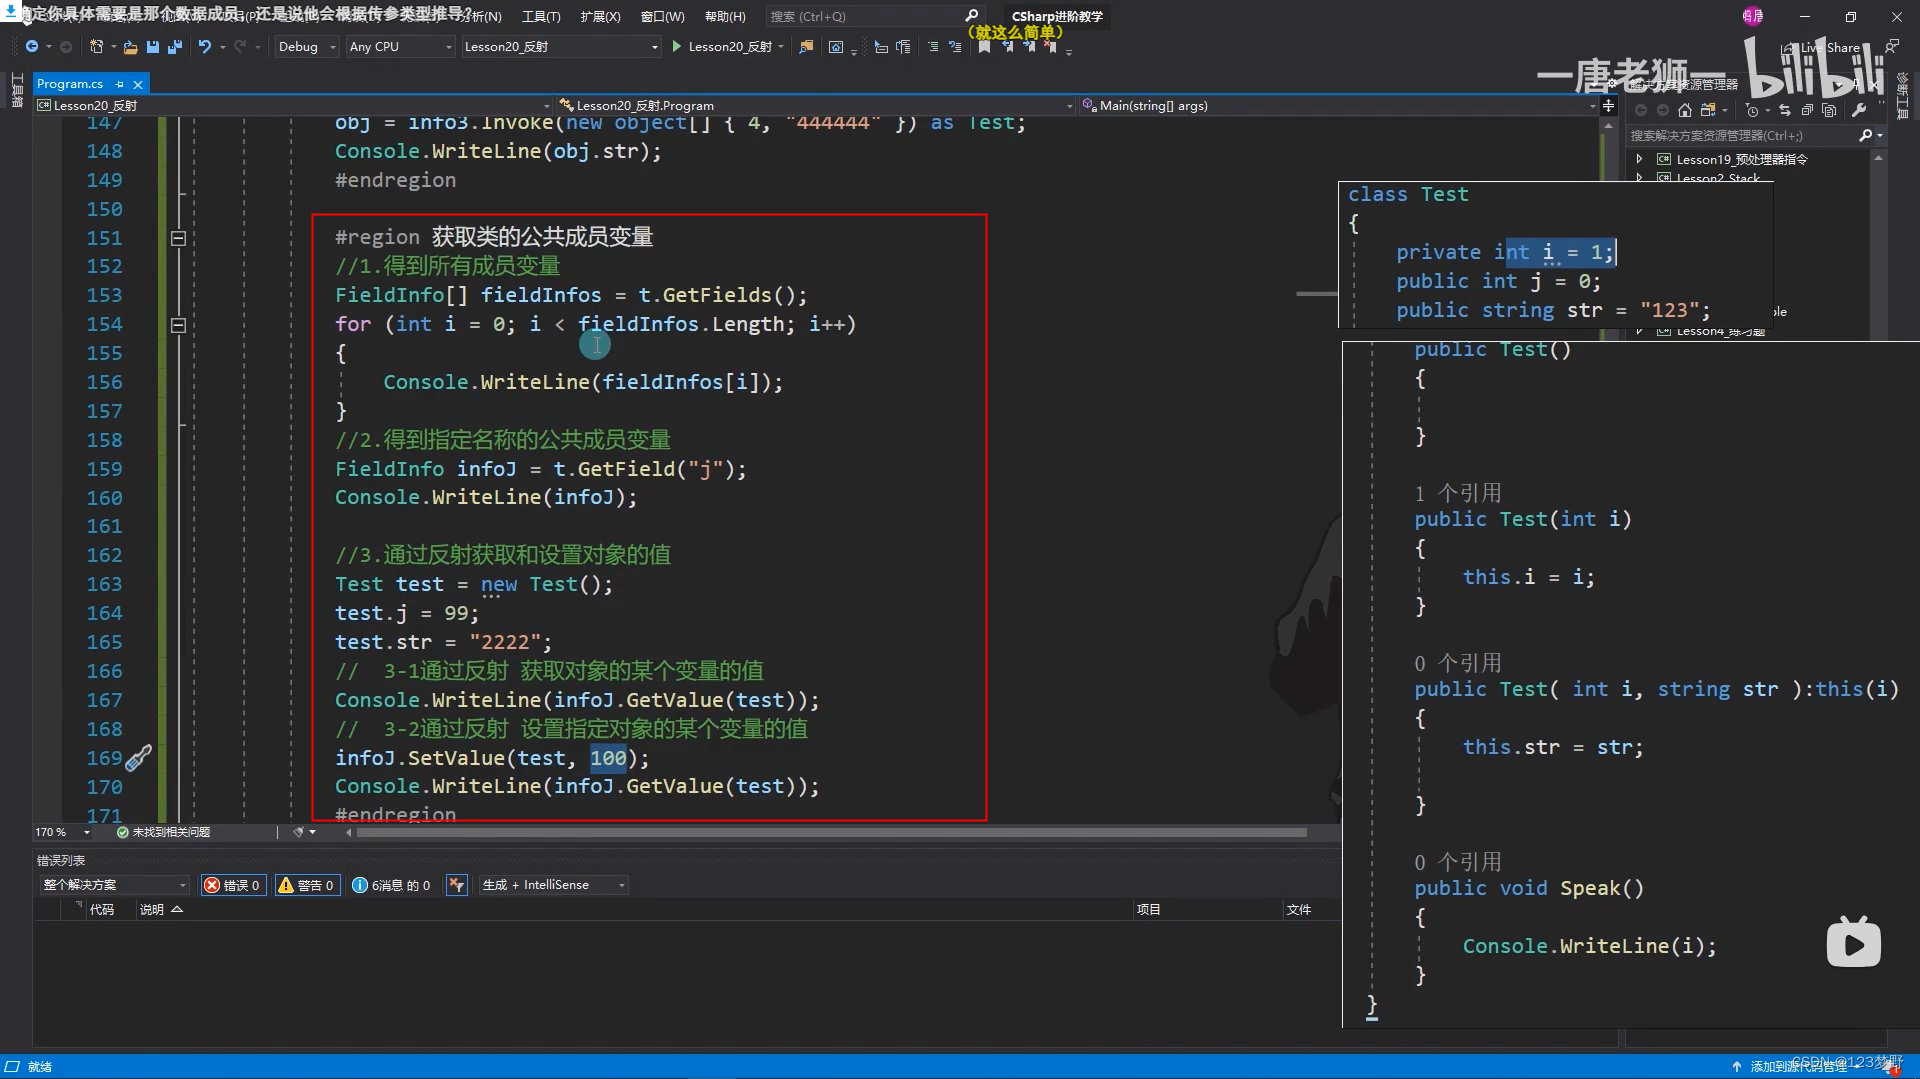Click the scroll-up arrow of the editor vertical scrollbar

1608,126
